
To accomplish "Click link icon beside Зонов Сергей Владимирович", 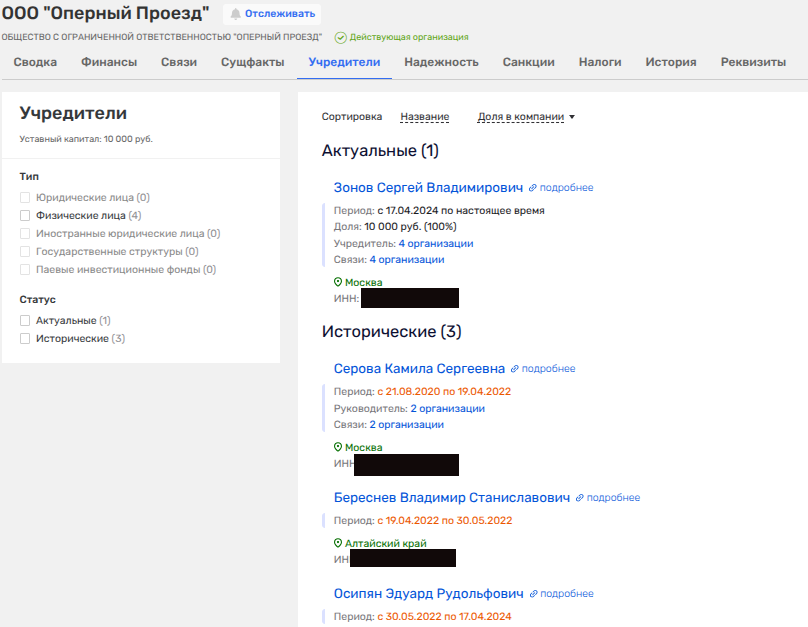I will pos(533,187).
